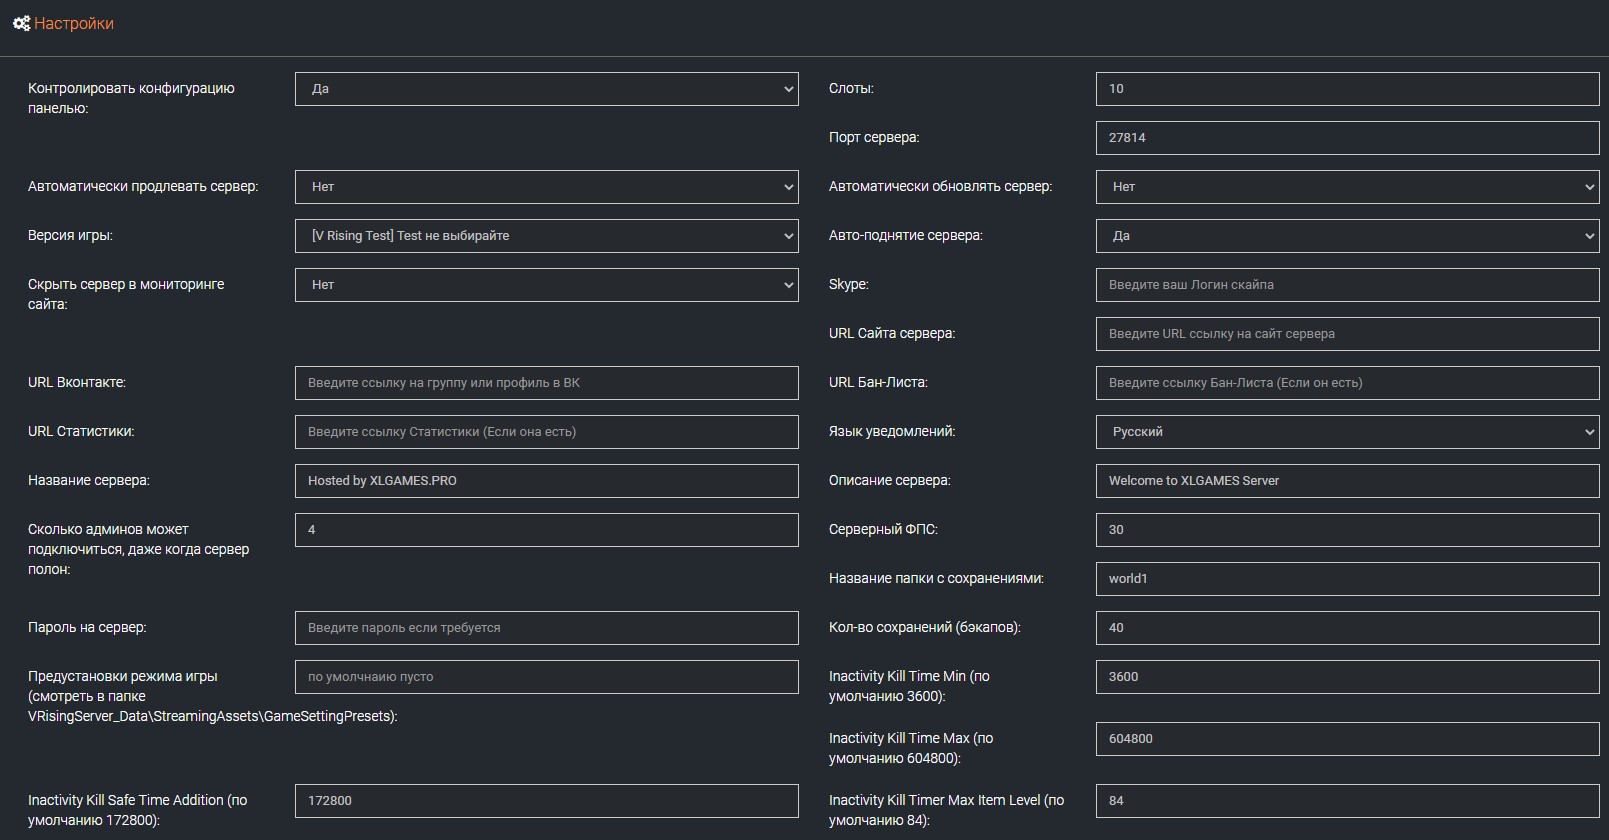
Task: Expand the Автоматически продлевать сервер dropdown
Action: 546,187
